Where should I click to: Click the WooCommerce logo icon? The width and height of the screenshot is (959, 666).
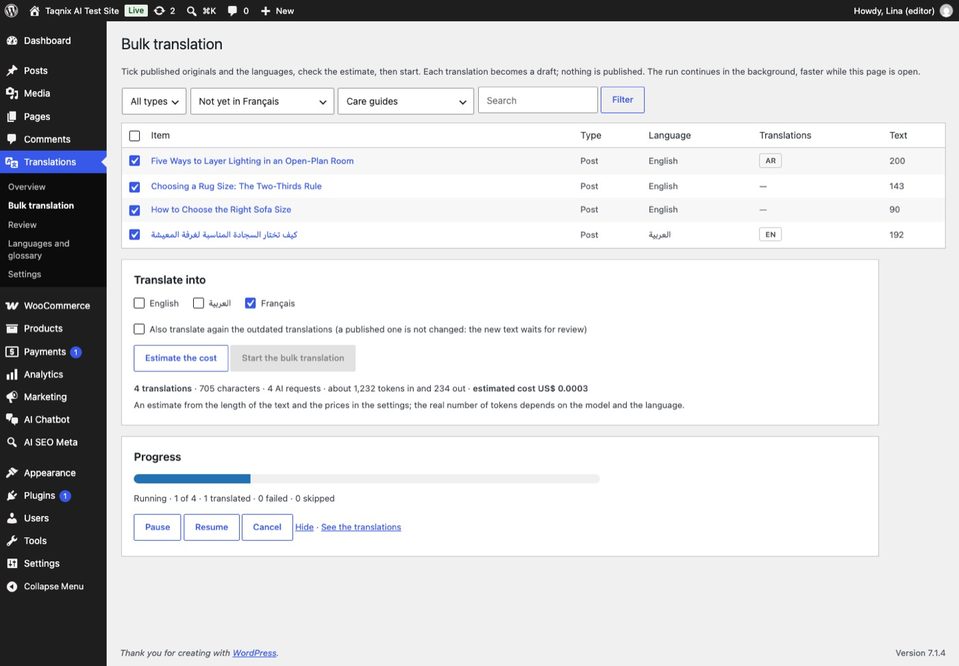[12, 306]
